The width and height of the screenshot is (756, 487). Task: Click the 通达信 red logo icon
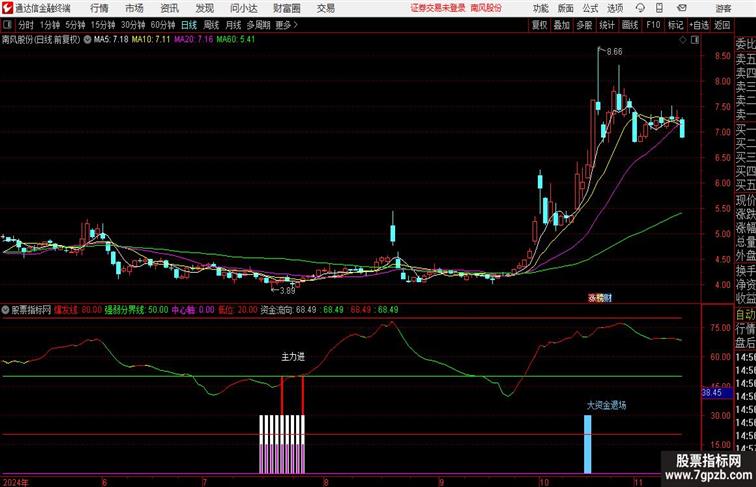click(x=7, y=8)
